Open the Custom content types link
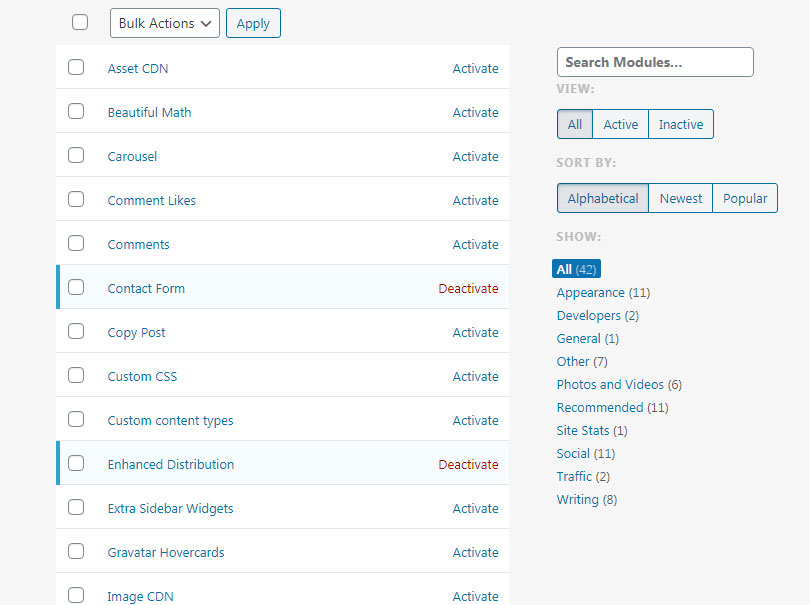This screenshot has width=810, height=605. (170, 421)
